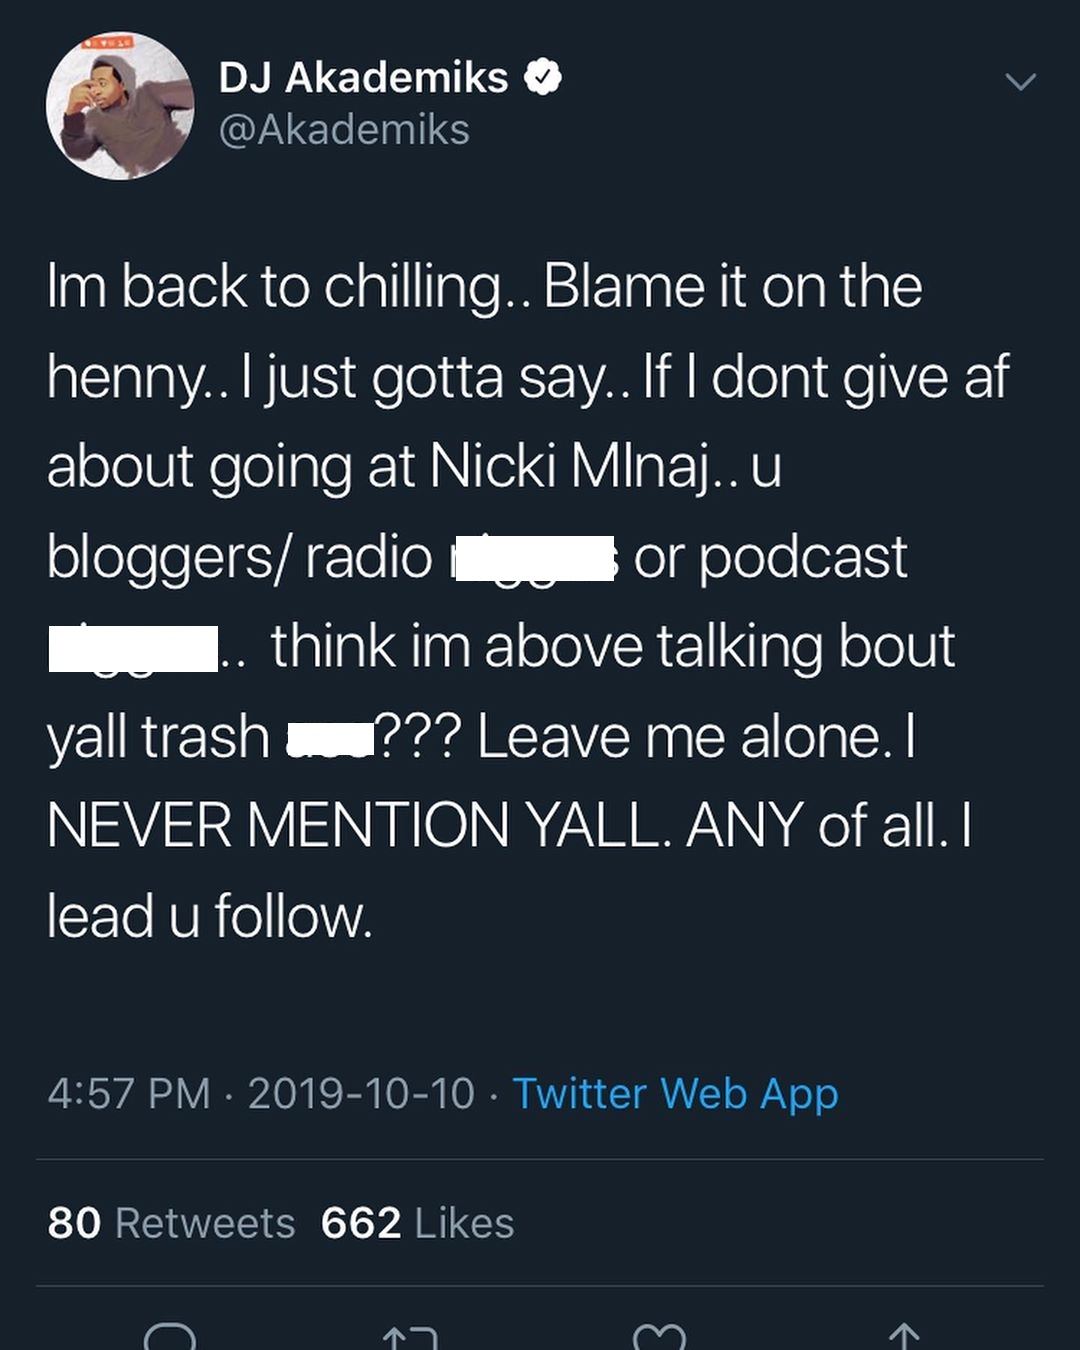Tap the reply speech bubble icon
This screenshot has width=1080, height=1350.
coord(170,1337)
